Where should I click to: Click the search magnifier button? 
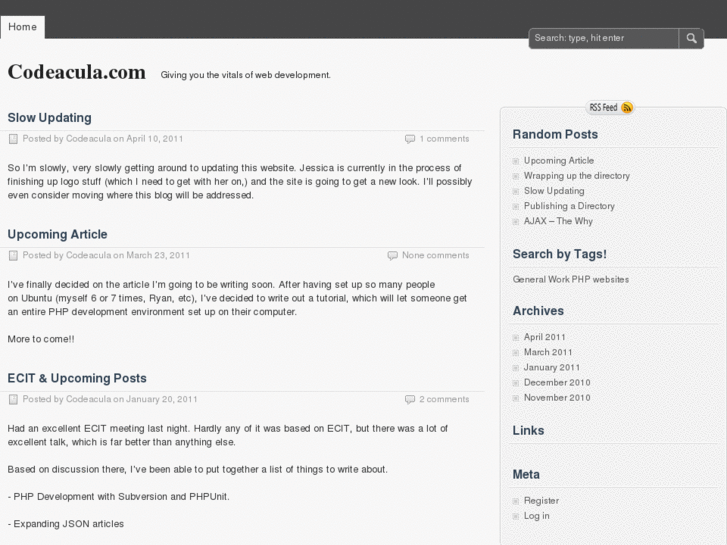(x=692, y=38)
